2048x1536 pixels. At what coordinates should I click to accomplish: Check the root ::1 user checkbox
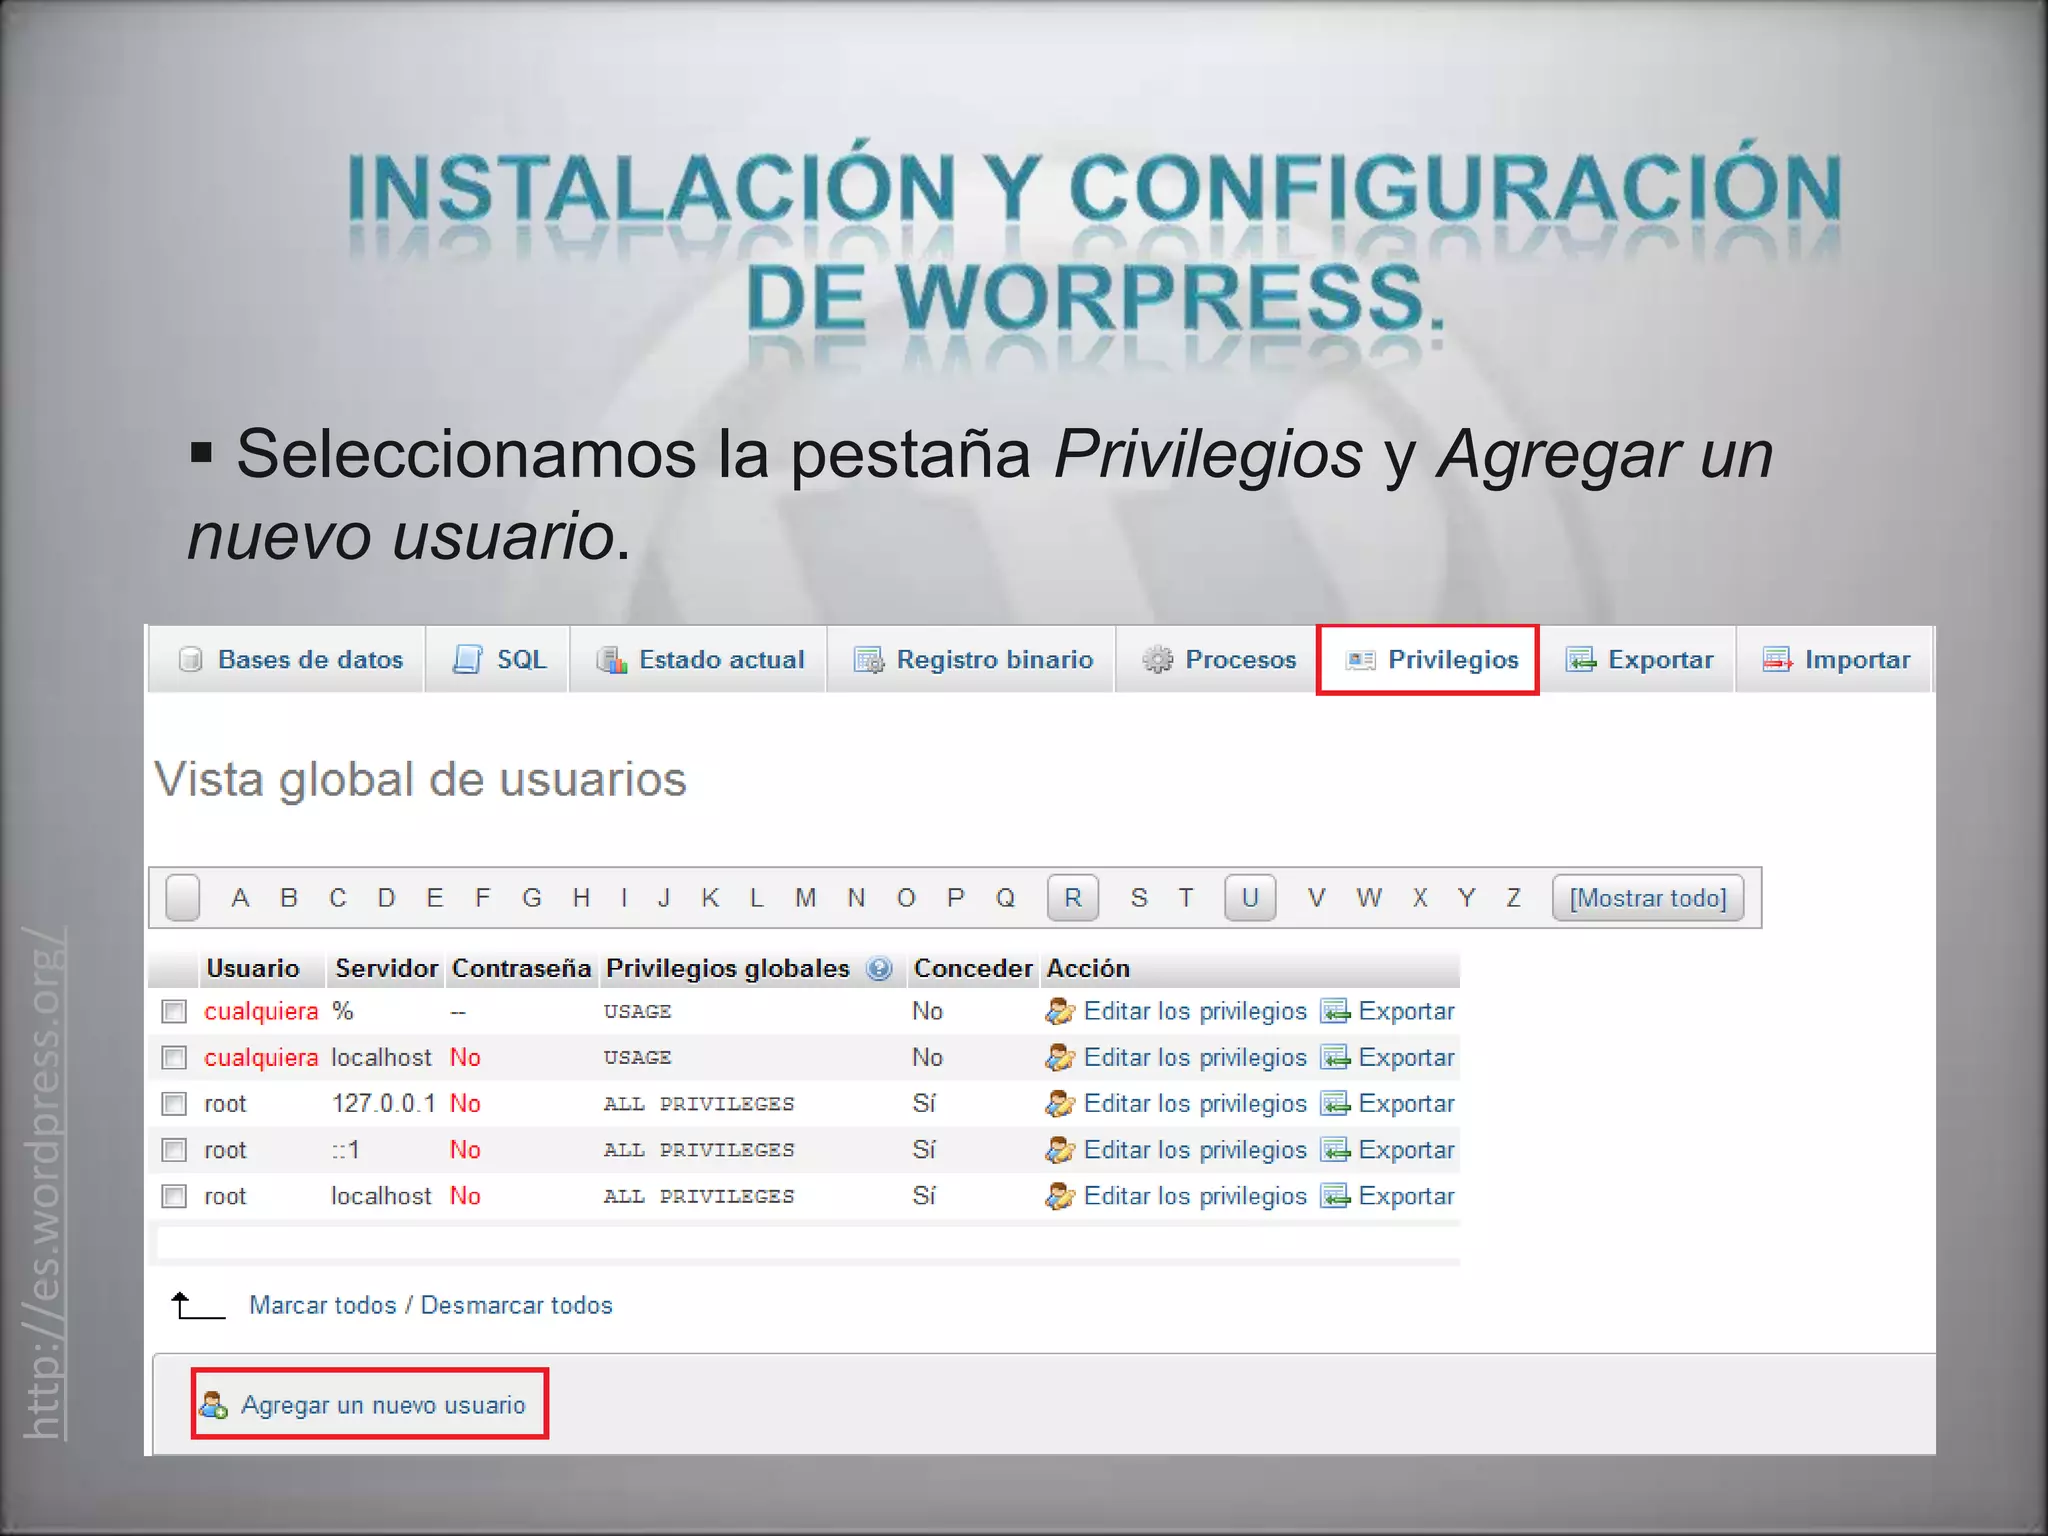pyautogui.click(x=174, y=1150)
